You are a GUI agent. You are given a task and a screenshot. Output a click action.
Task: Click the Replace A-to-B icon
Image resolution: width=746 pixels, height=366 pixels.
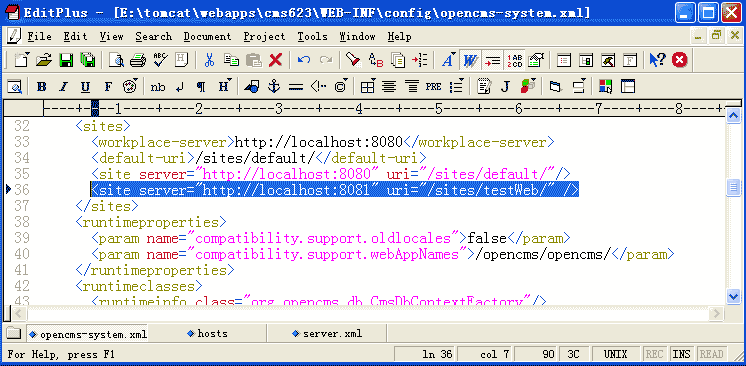coord(375,60)
